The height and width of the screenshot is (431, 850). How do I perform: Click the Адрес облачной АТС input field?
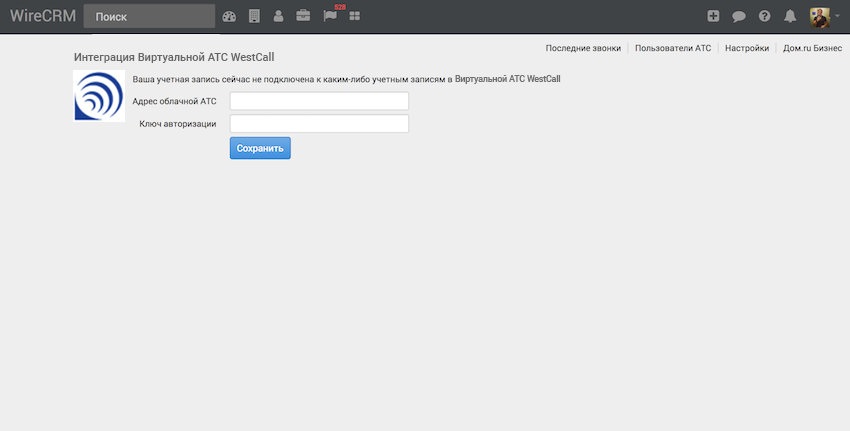[319, 101]
